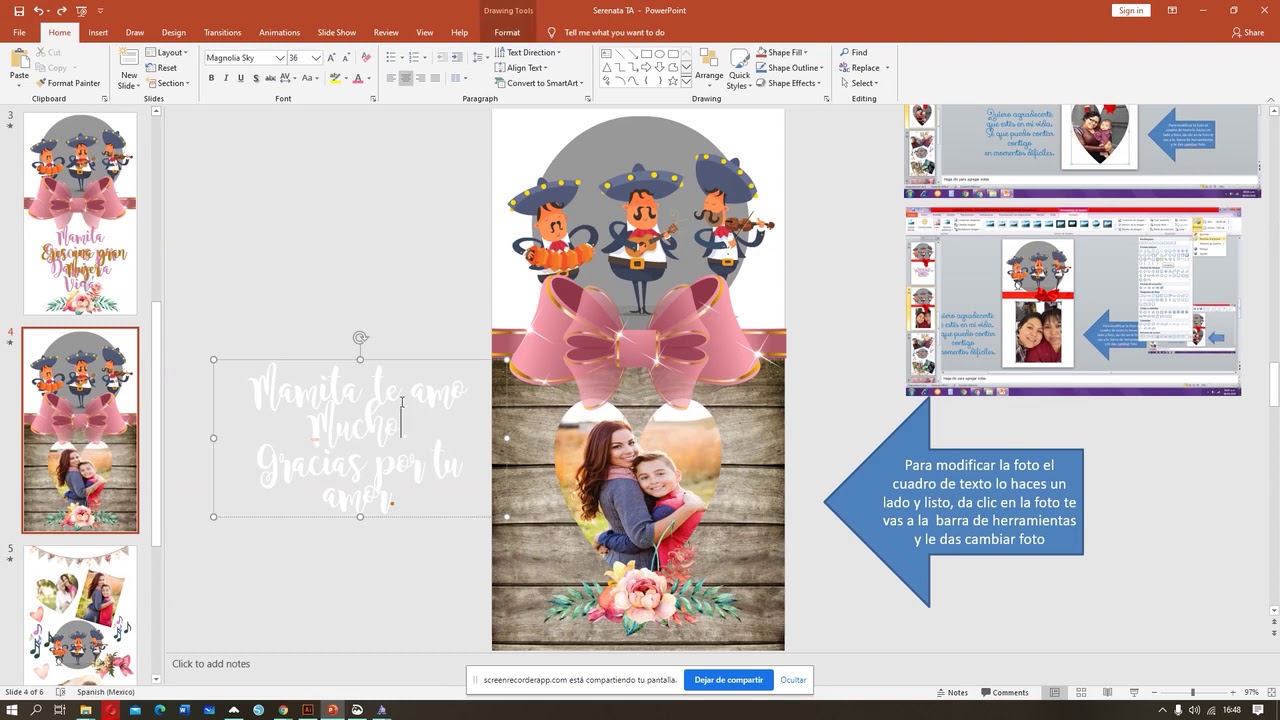The width and height of the screenshot is (1280, 720).
Task: Open Comments from the status bar
Action: tap(1004, 692)
